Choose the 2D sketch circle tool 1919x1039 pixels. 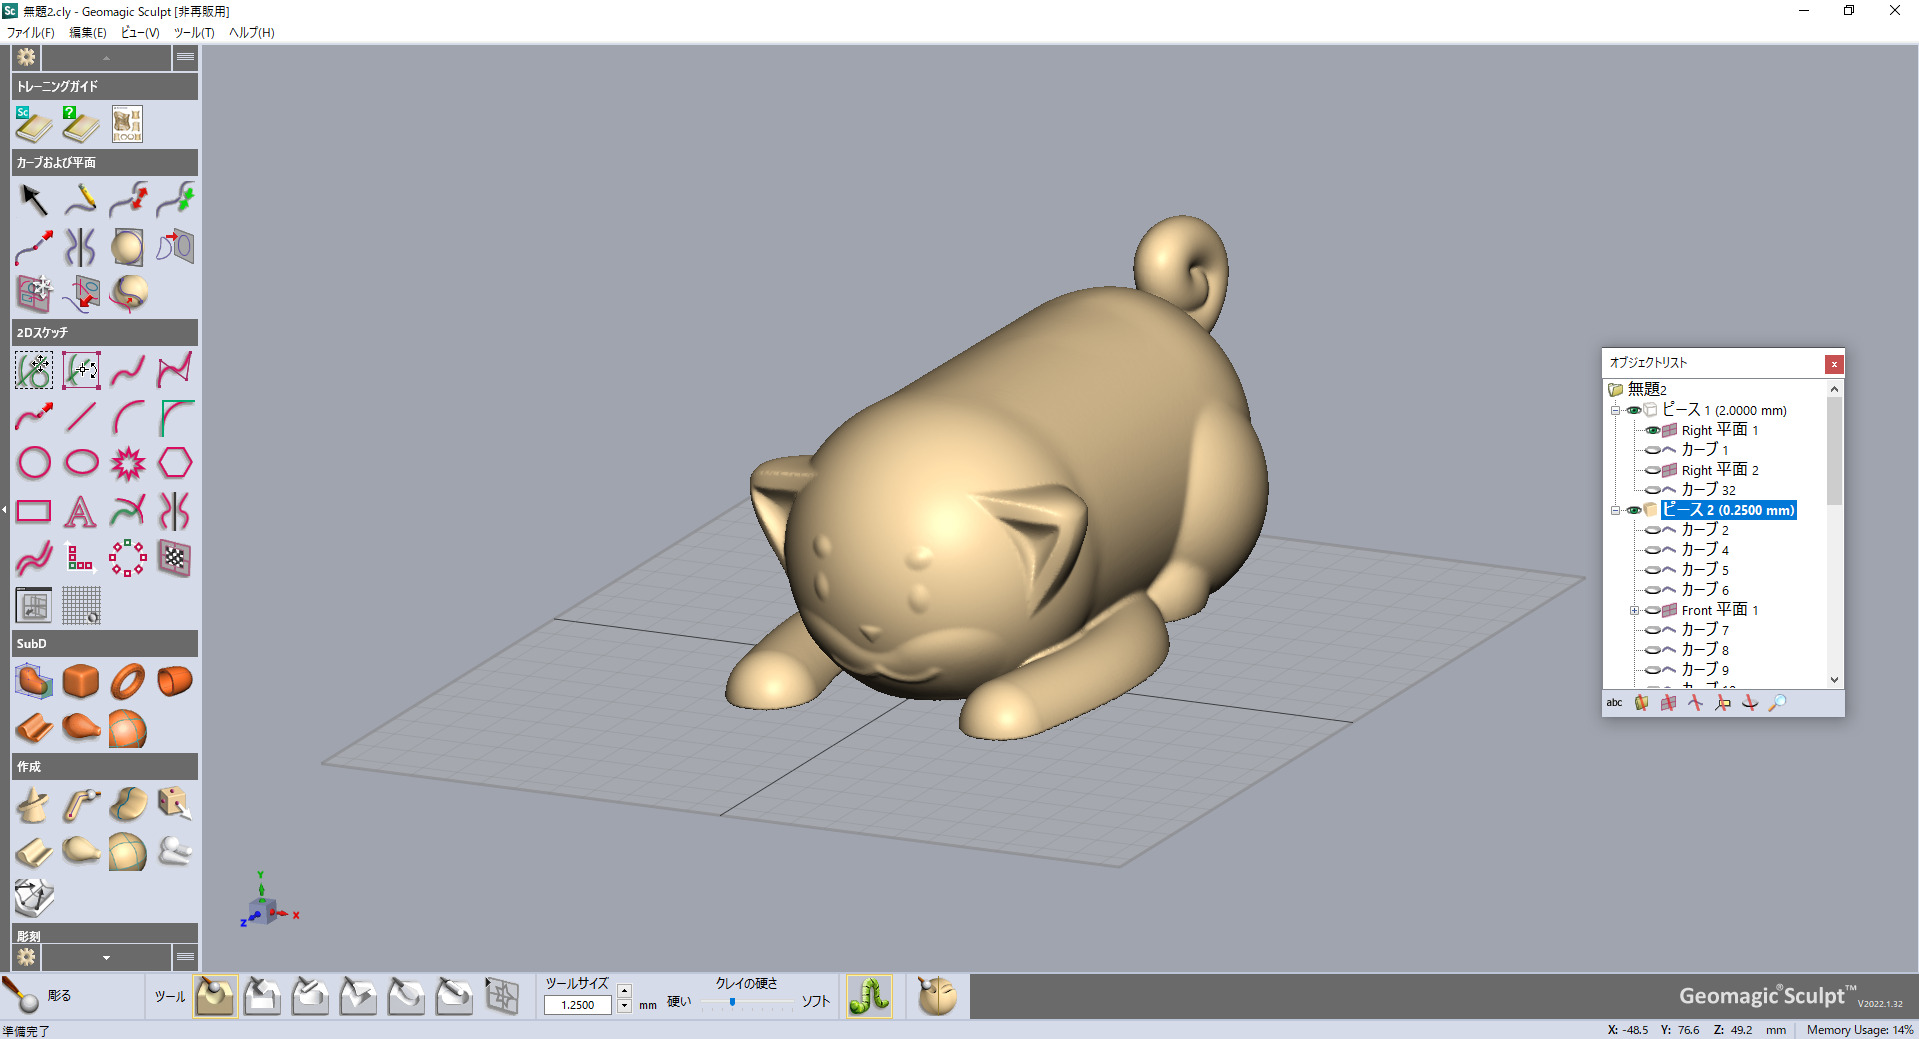click(x=33, y=463)
